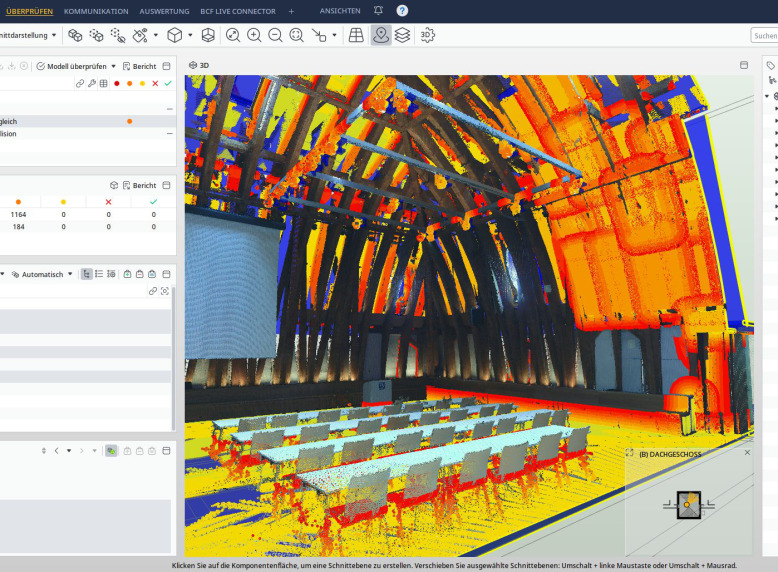Select the arrow selection tool
Image resolution: width=778 pixels, height=572 pixels.
319,35
